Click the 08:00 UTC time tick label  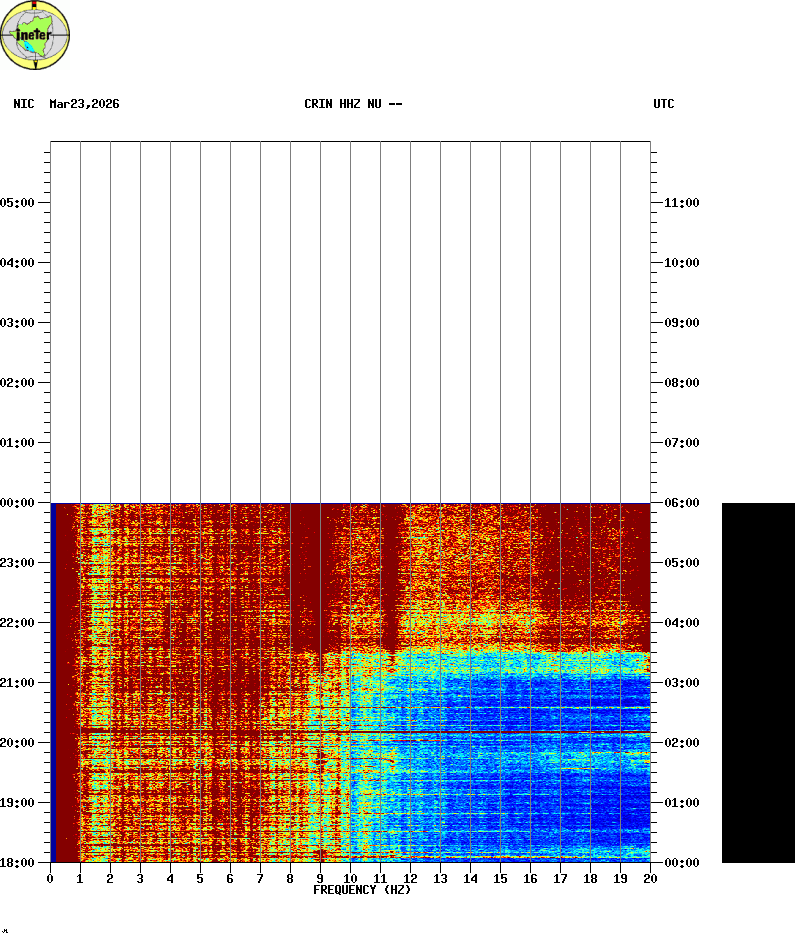coord(681,383)
